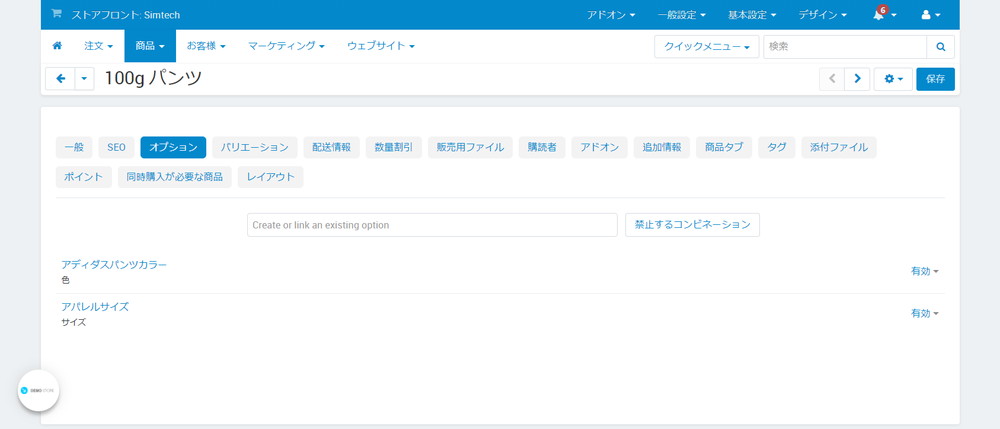Open the お客様 menu
Screen dimensions: 1000x429
[206, 46]
